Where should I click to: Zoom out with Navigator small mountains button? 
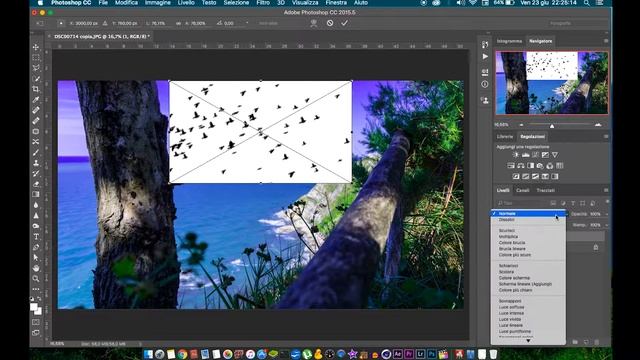click(x=521, y=125)
